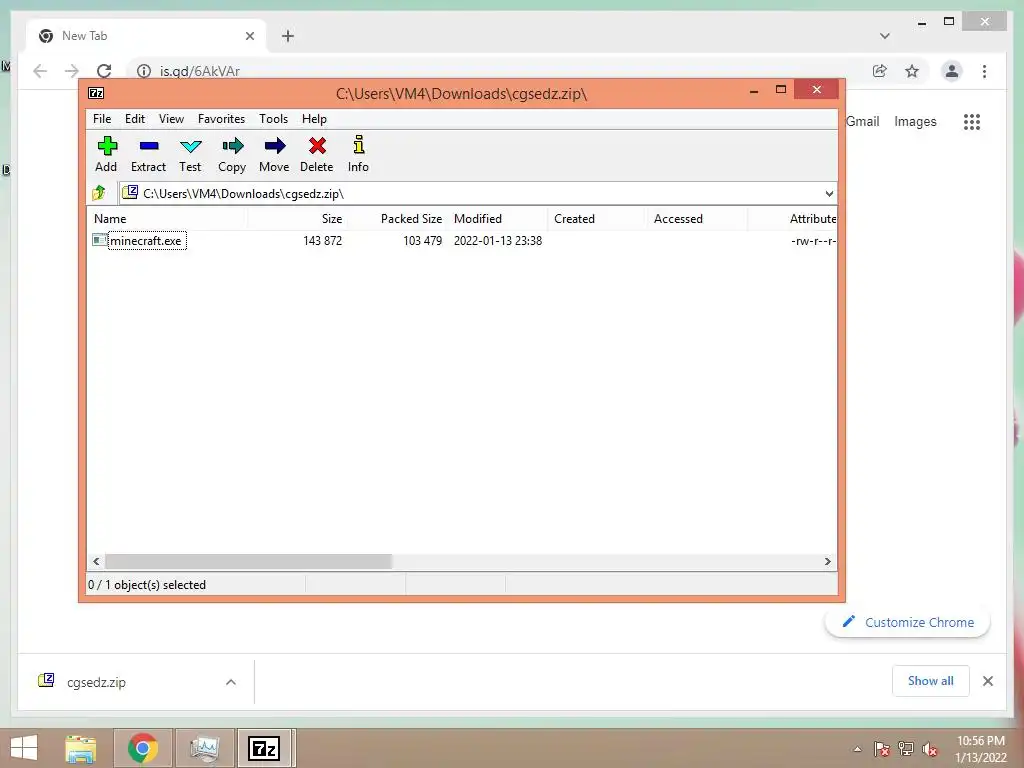Viewport: 1024px width, 768px height.
Task: Click the scroll right arrow
Action: (x=827, y=562)
